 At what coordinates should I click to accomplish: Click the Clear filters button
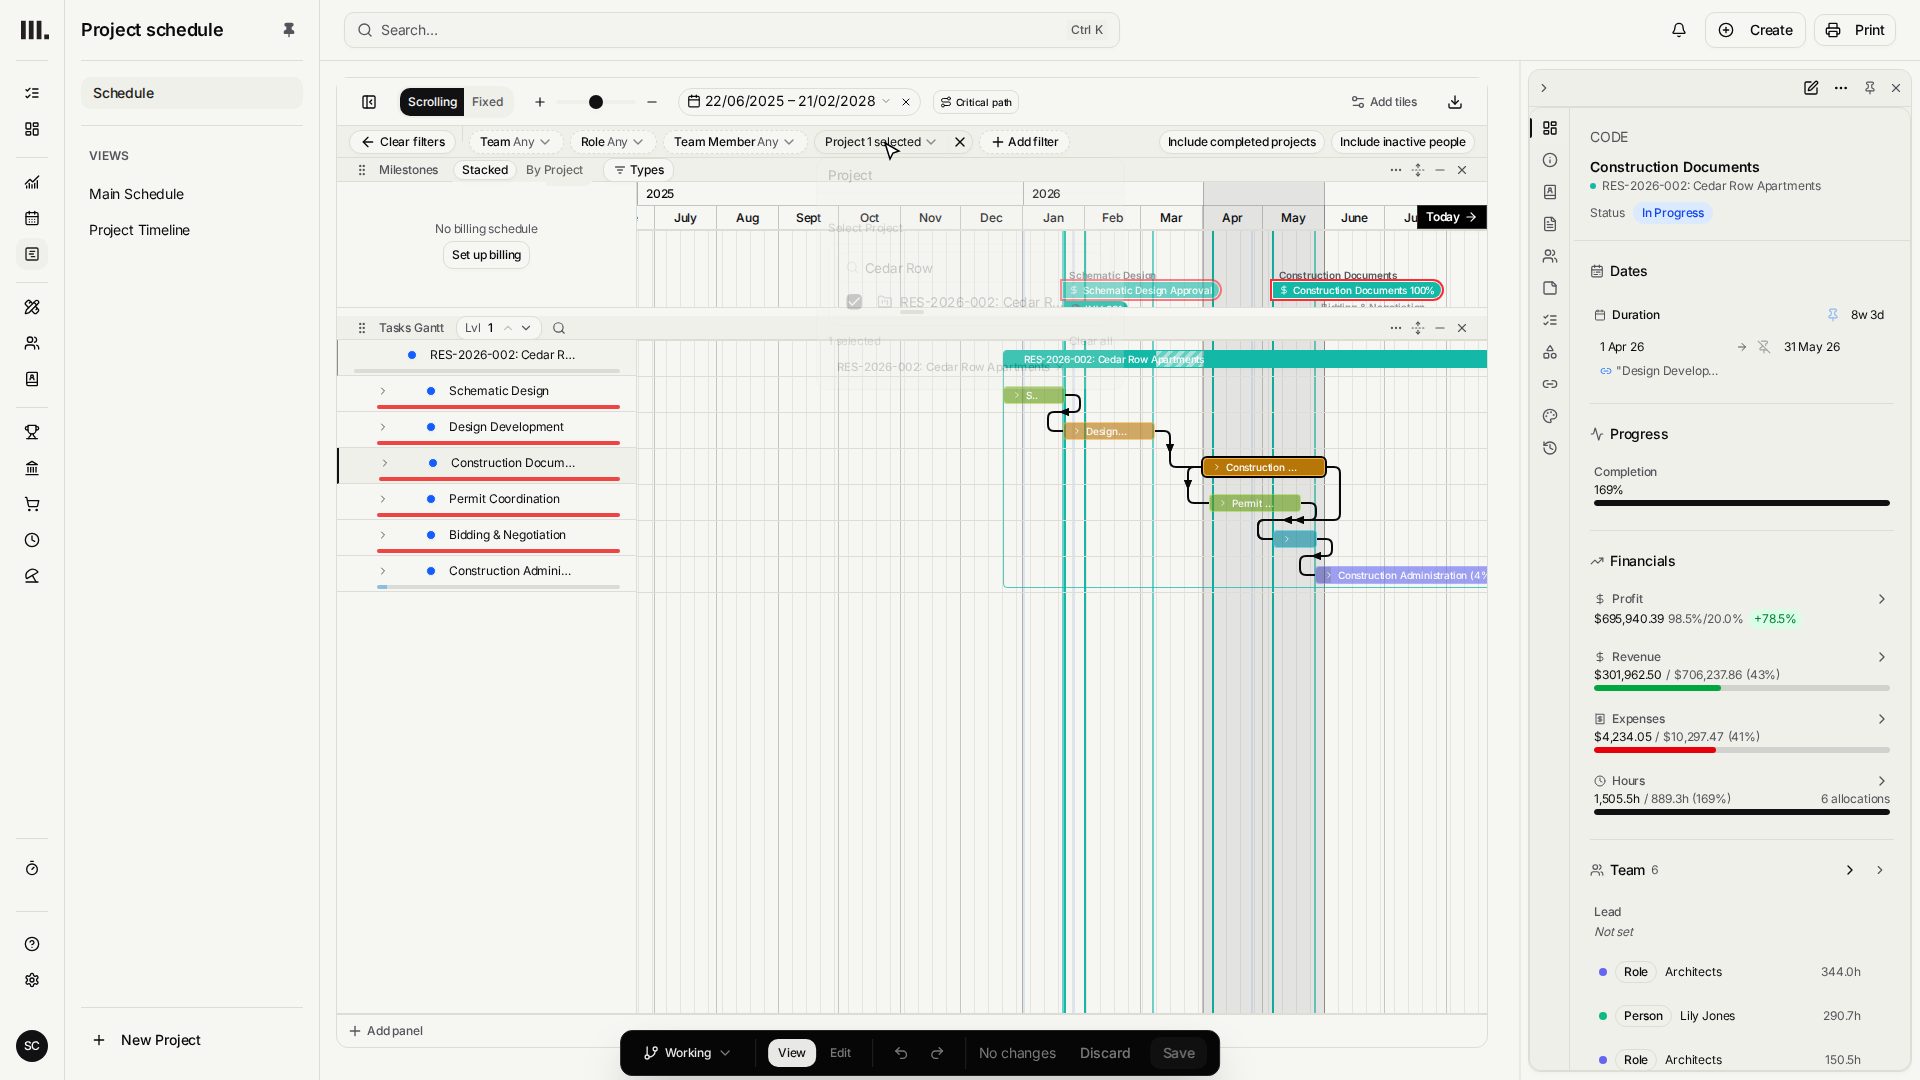[403, 142]
